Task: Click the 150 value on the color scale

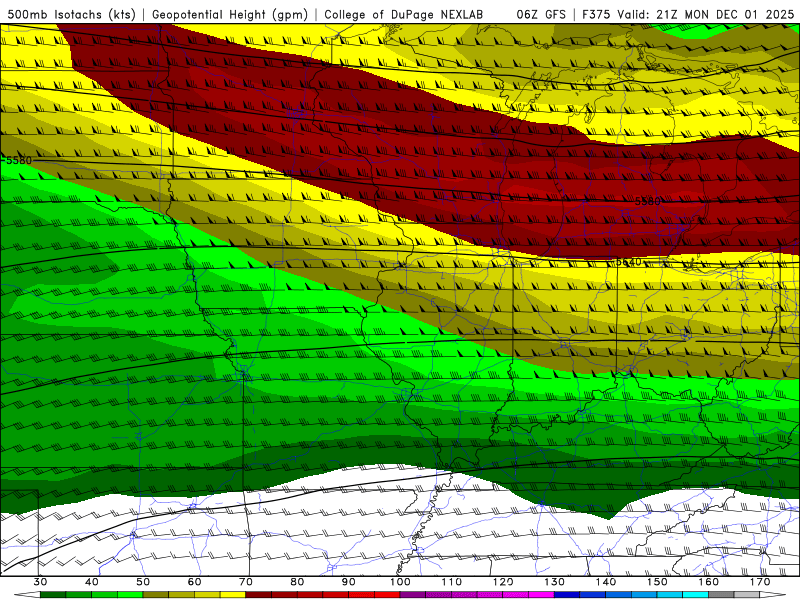Action: [657, 582]
